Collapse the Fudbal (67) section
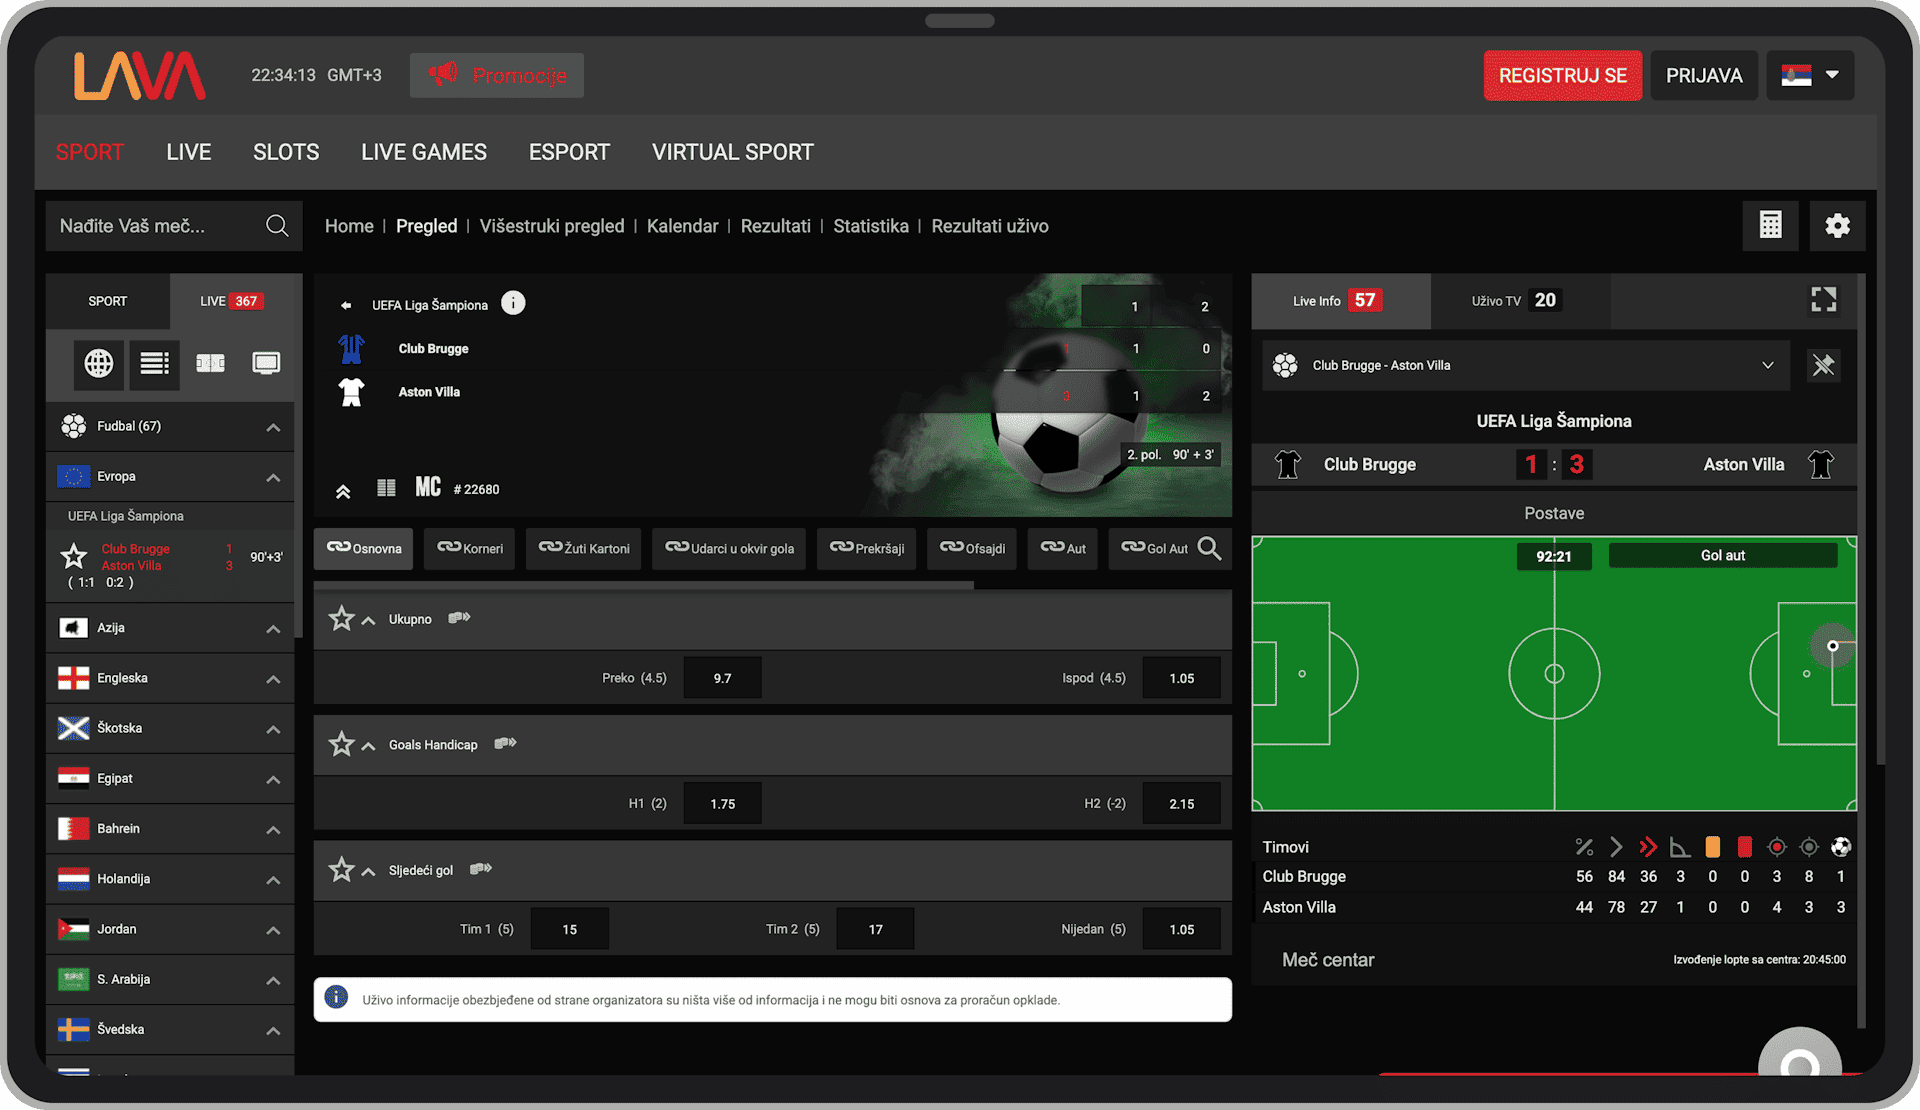This screenshot has width=1920, height=1110. coord(272,427)
